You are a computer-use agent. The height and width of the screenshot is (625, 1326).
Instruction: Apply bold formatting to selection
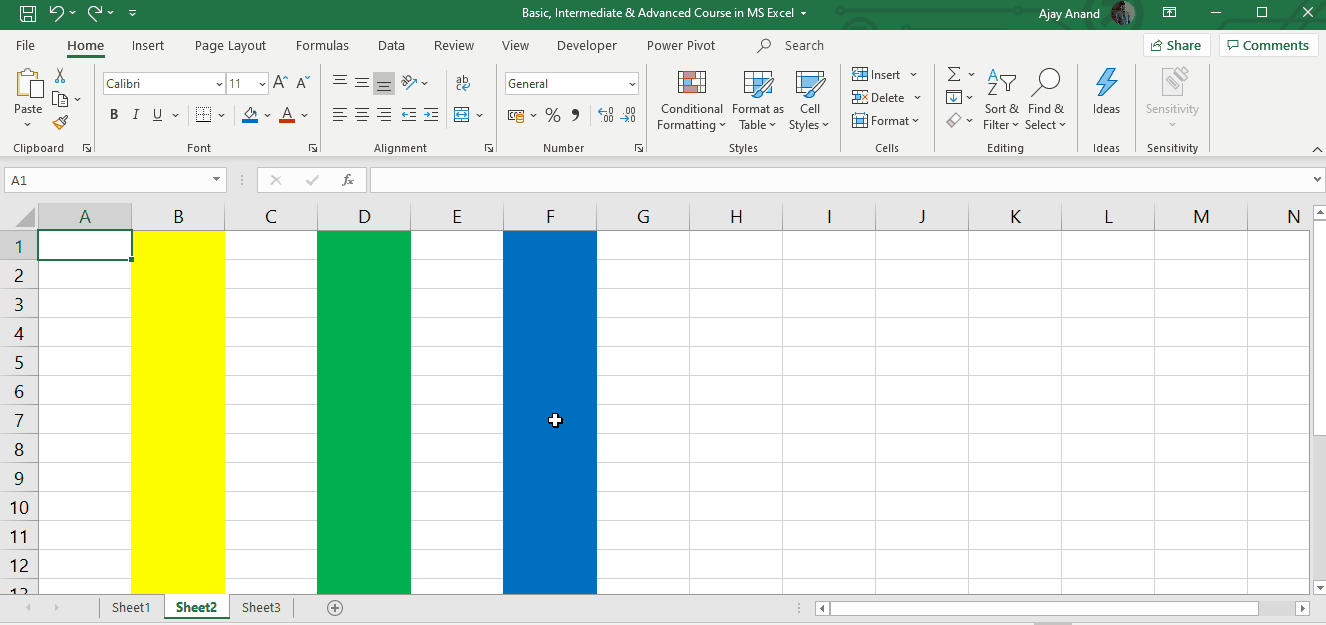pos(113,114)
